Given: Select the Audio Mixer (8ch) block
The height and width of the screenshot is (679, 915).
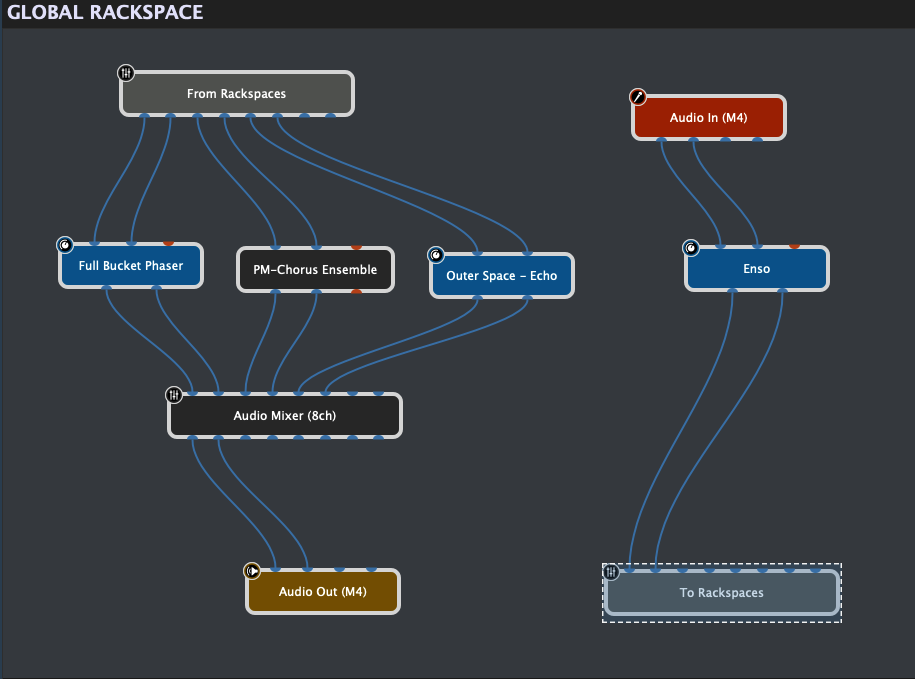Looking at the screenshot, I should [x=284, y=416].
